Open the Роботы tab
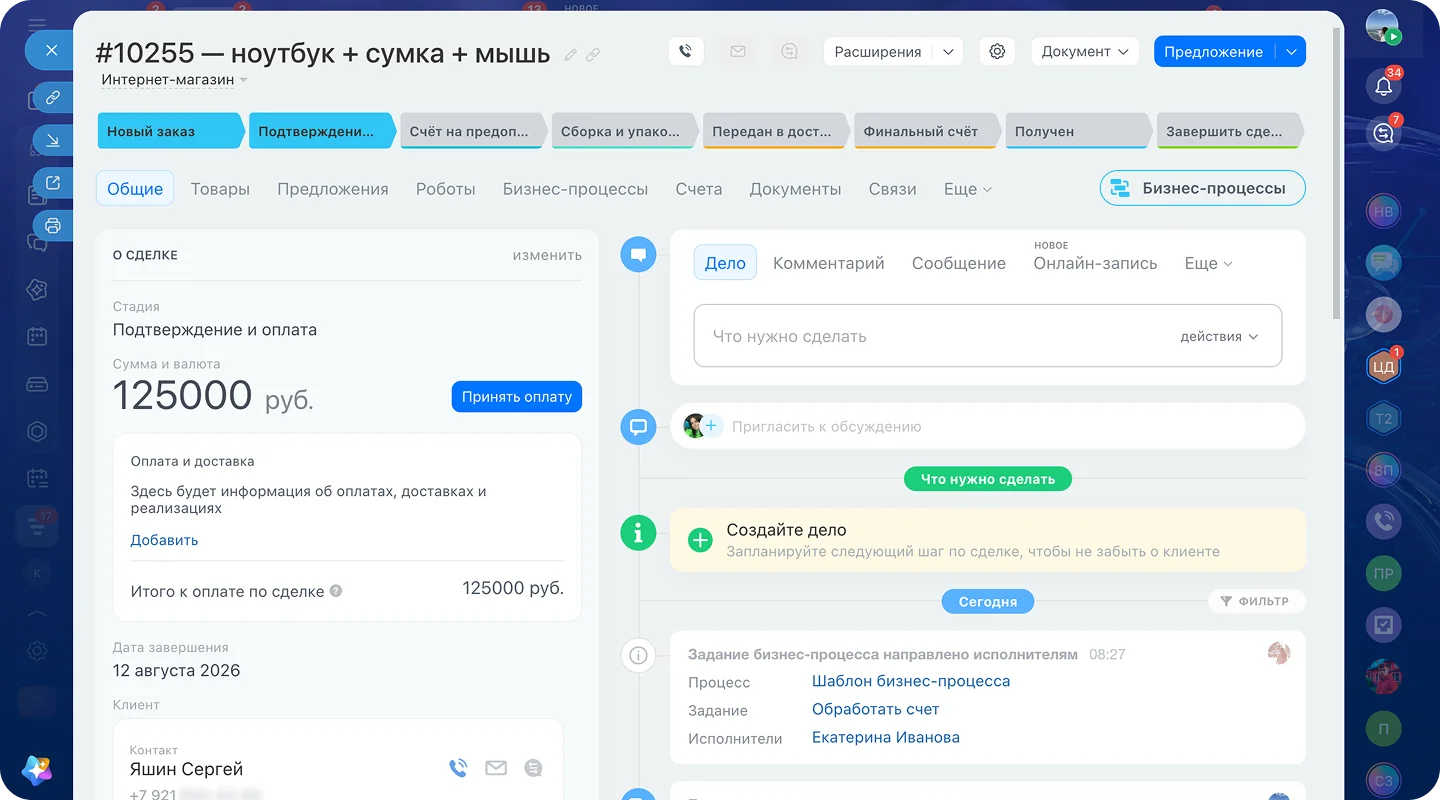Screen dimensions: 1440x800 coord(446,189)
